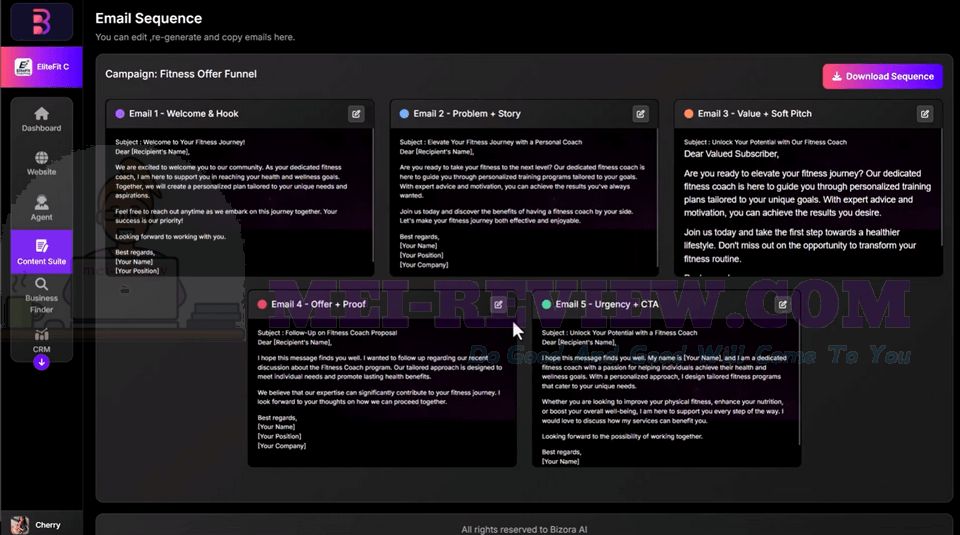Click the Bizora B logo
Screen dimensions: 960x535
(x=41, y=21)
